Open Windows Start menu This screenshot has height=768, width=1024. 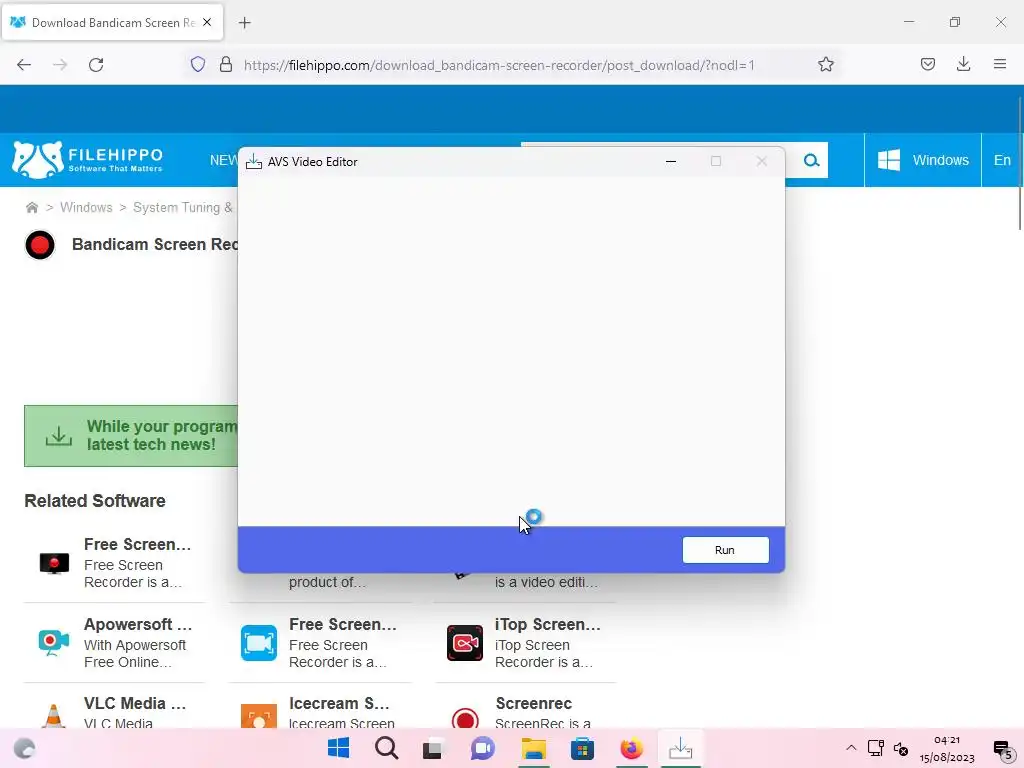[x=338, y=748]
